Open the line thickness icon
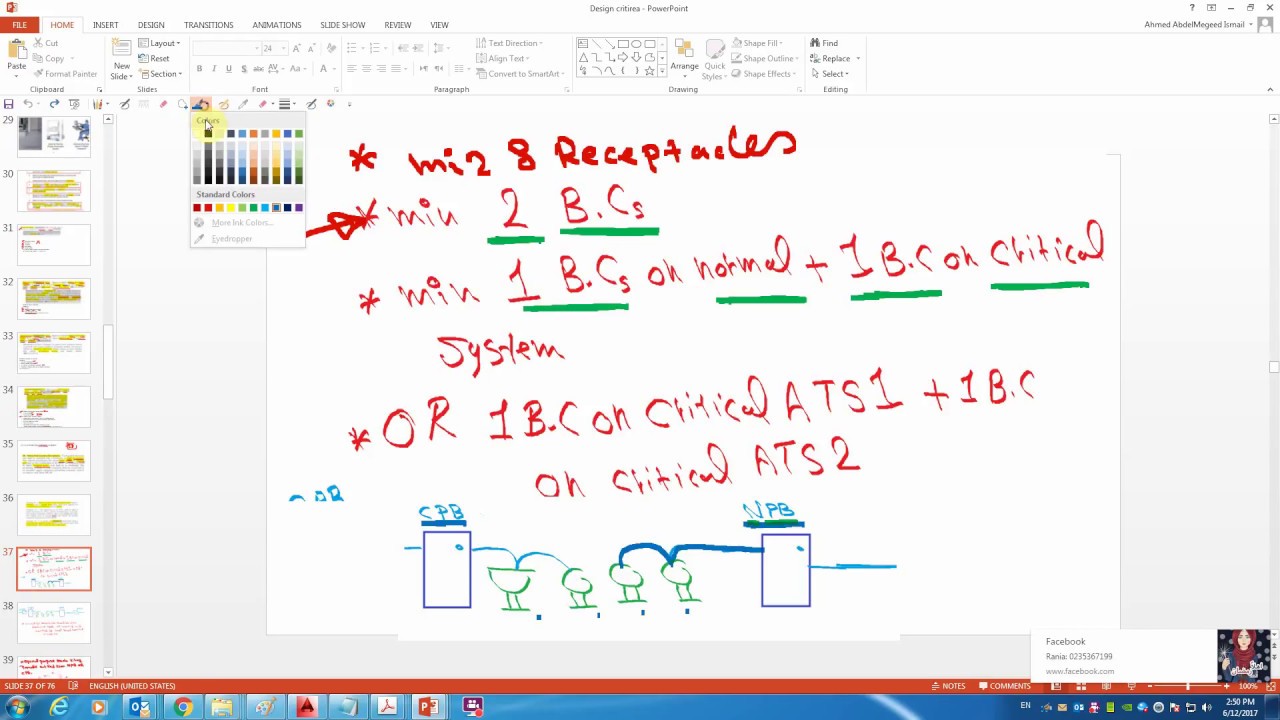This screenshot has width=1280, height=720. 285,104
